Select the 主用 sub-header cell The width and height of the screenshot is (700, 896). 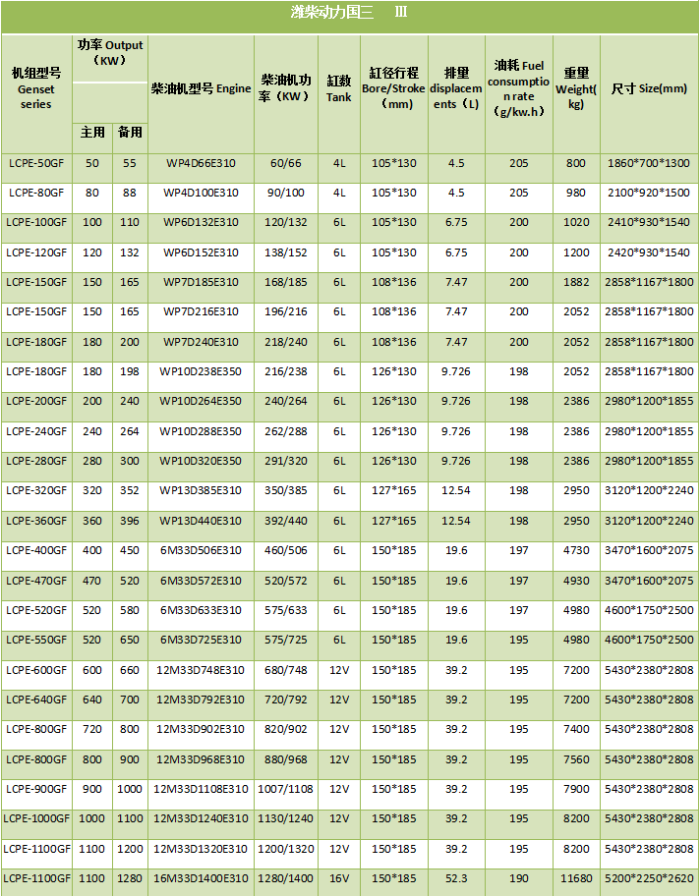click(x=92, y=132)
